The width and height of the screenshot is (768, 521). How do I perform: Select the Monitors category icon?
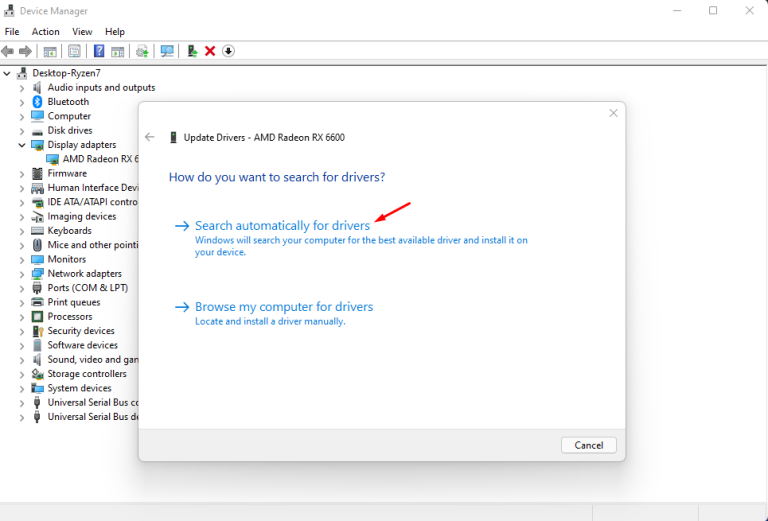37,260
